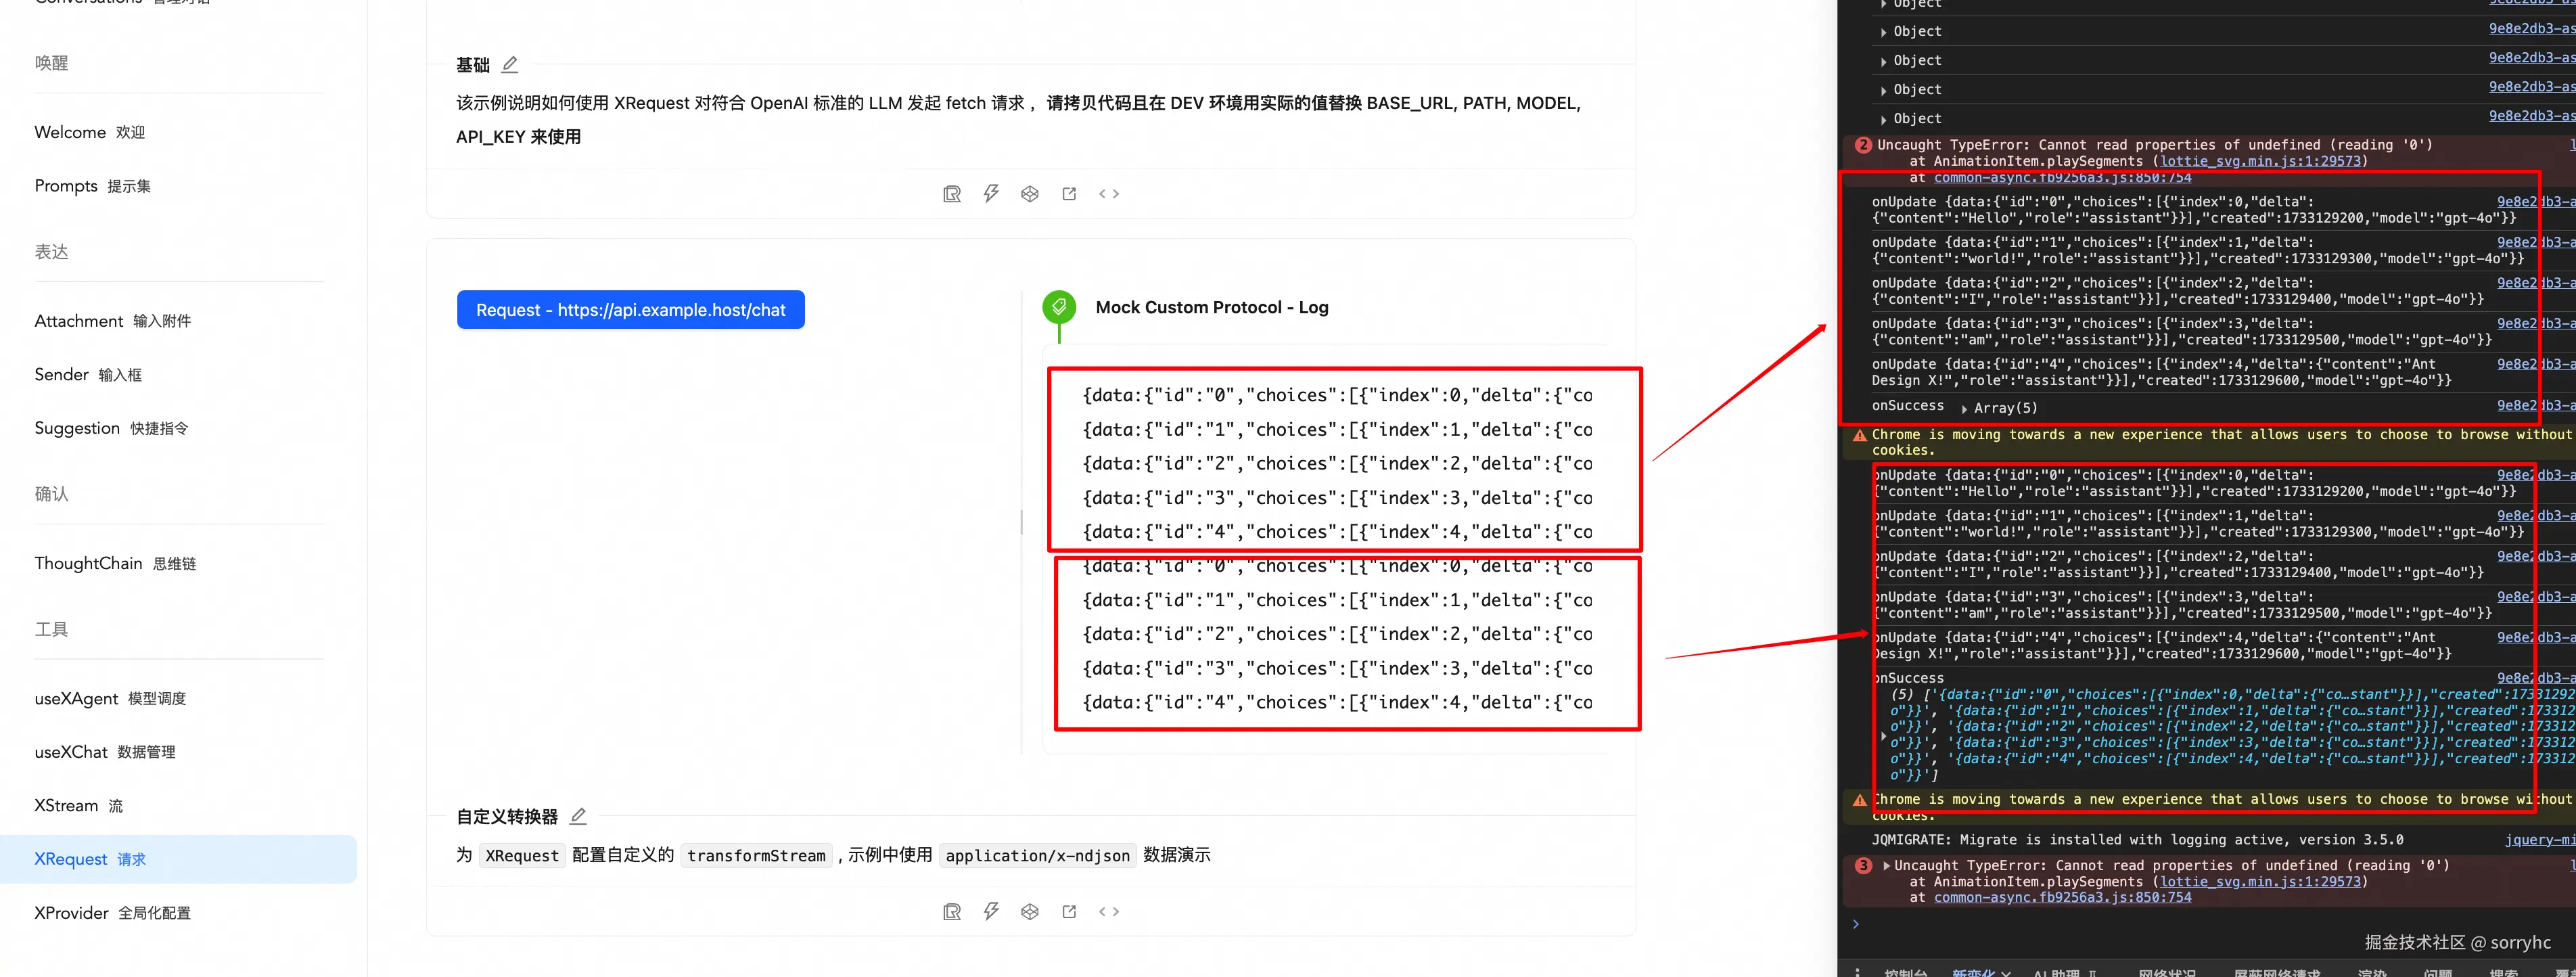Collapse the expanded onSuccess array output
Screen dimensions: 2576x977
click(x=1884, y=736)
